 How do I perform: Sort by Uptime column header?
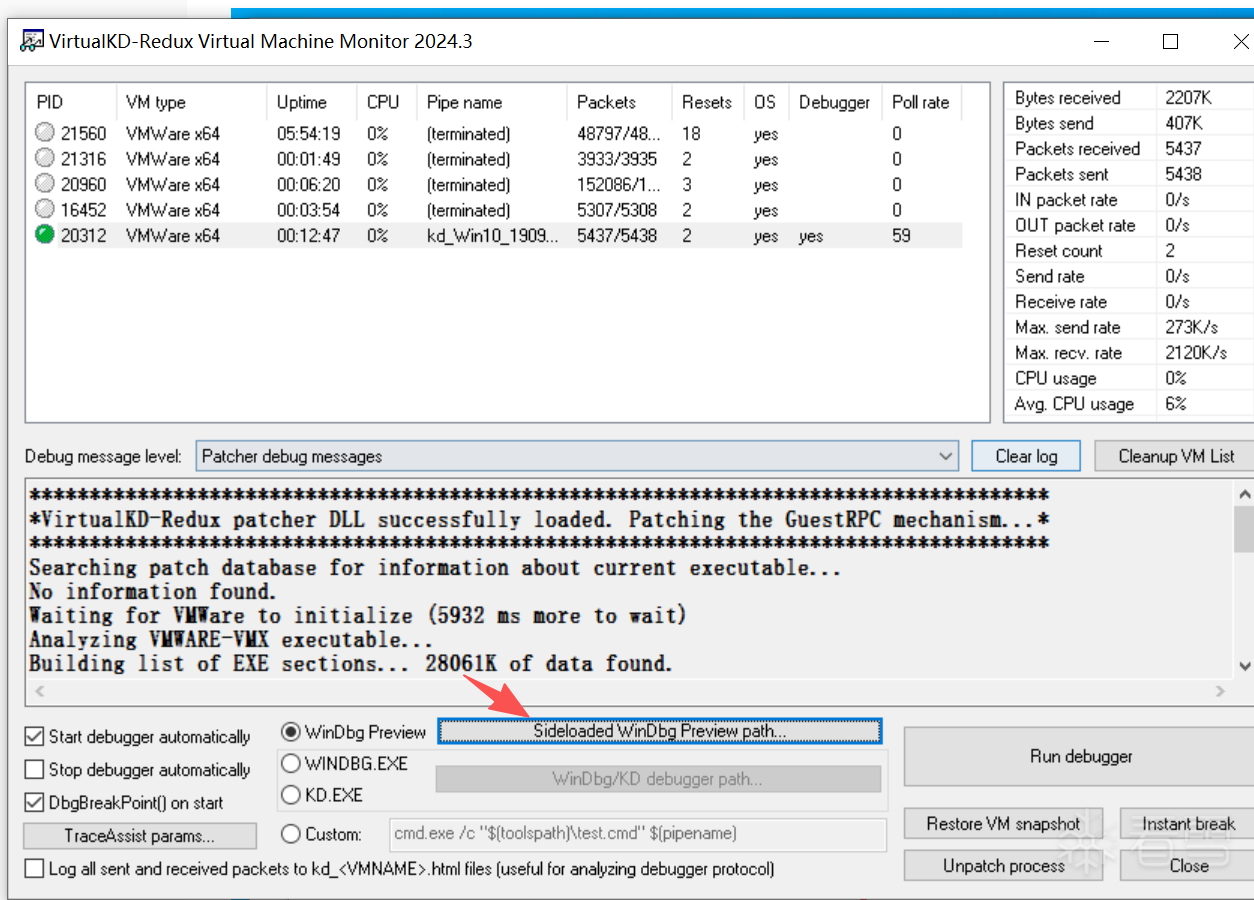(x=312, y=102)
